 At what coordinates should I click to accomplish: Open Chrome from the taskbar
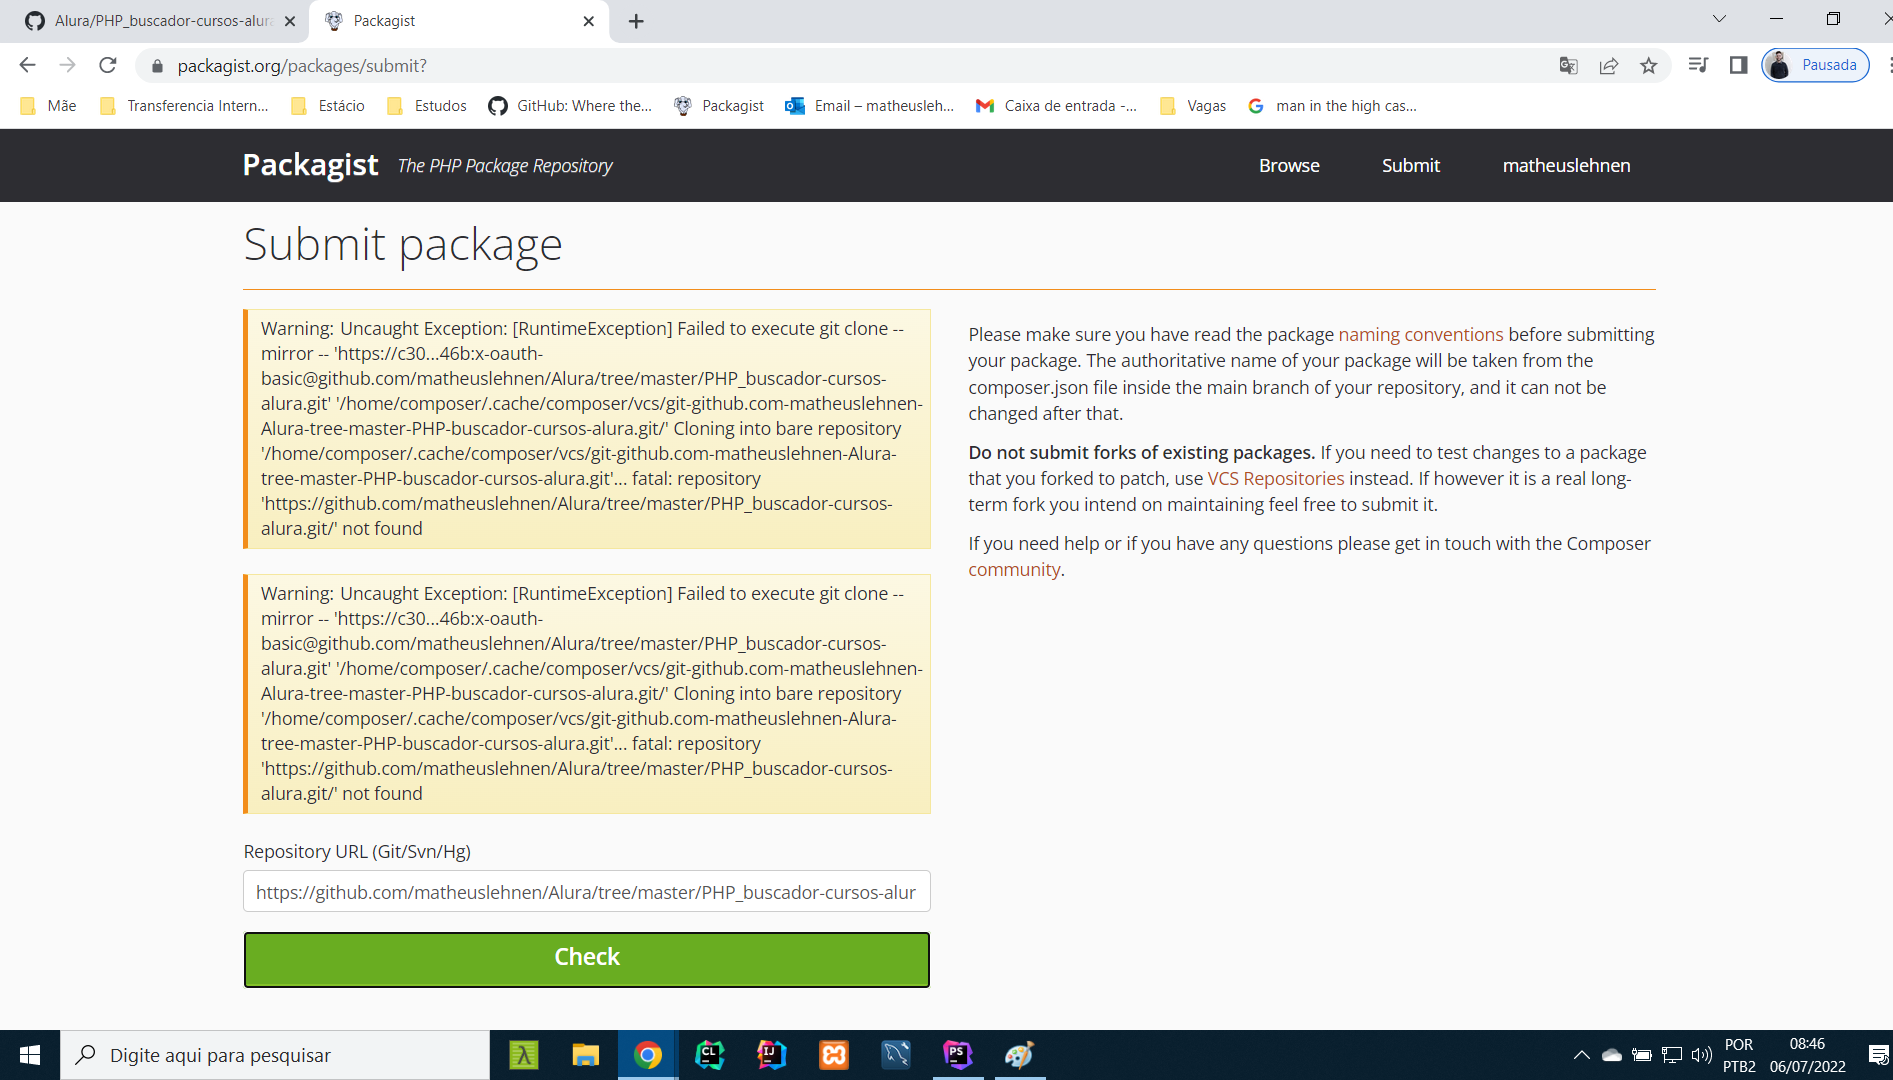click(x=648, y=1055)
